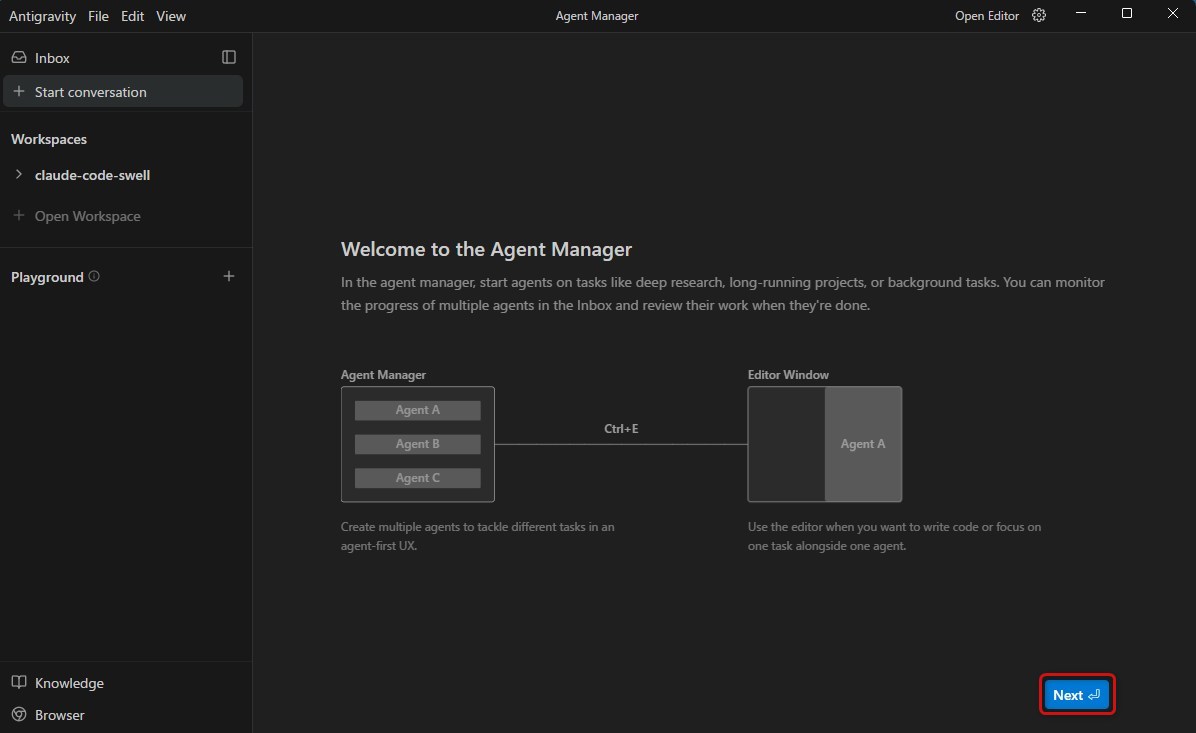Click the Agent B item in diagram
Screen dimensions: 1196x733
[417, 444]
